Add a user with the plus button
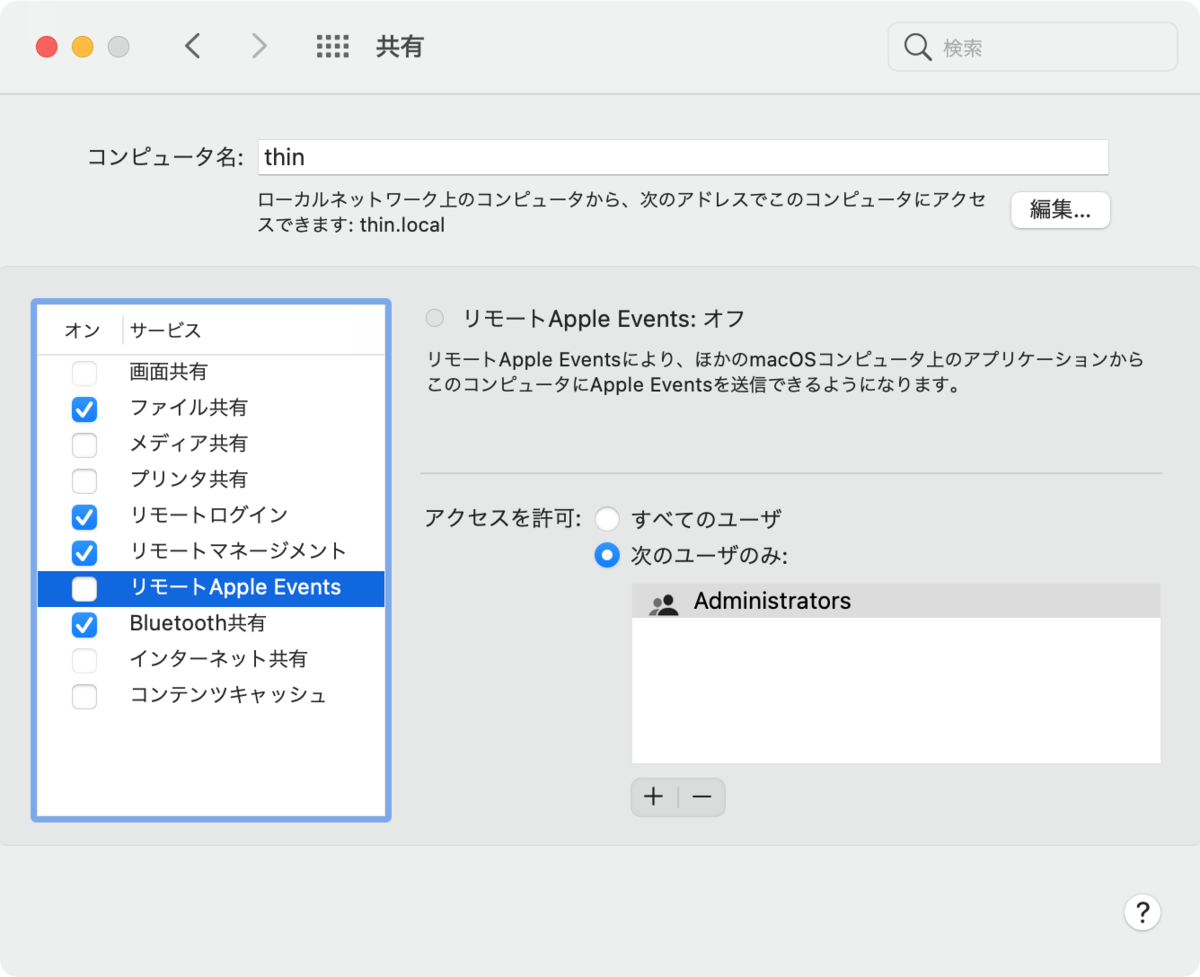The height and width of the screenshot is (977, 1200). point(654,797)
